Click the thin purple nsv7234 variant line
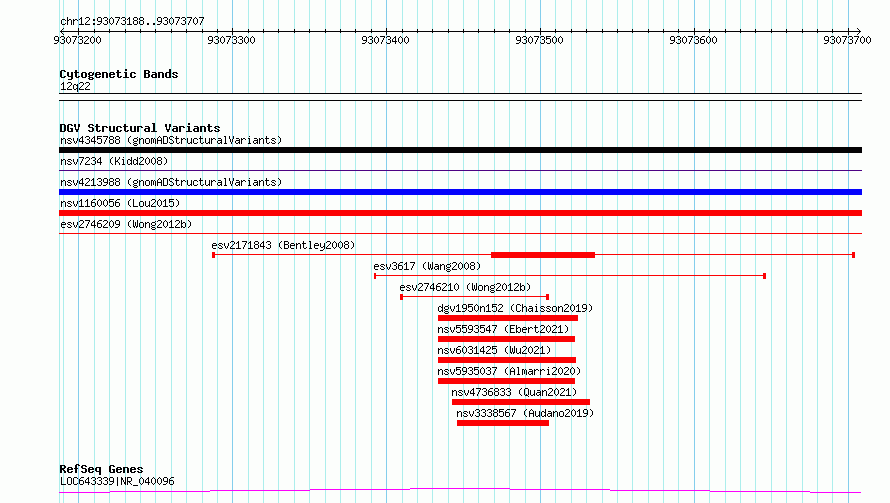This screenshot has width=890, height=503. click(x=460, y=170)
